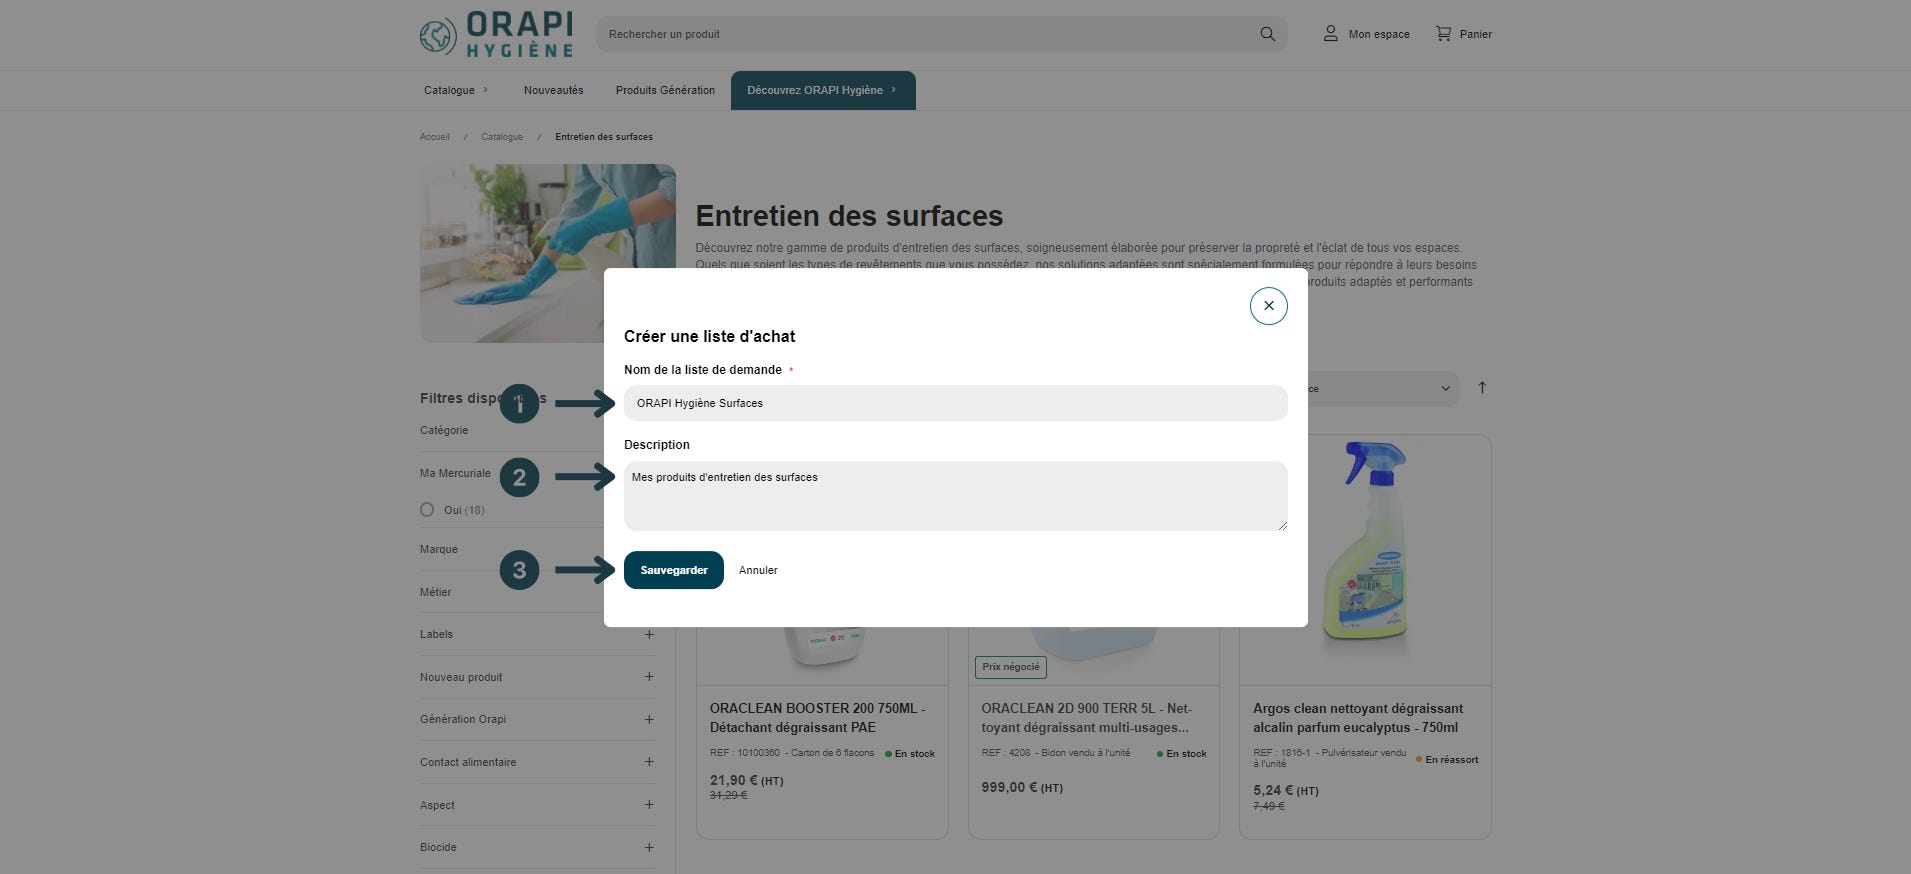Open Produits Génération menu item
The width and height of the screenshot is (1911, 874).
pos(665,90)
